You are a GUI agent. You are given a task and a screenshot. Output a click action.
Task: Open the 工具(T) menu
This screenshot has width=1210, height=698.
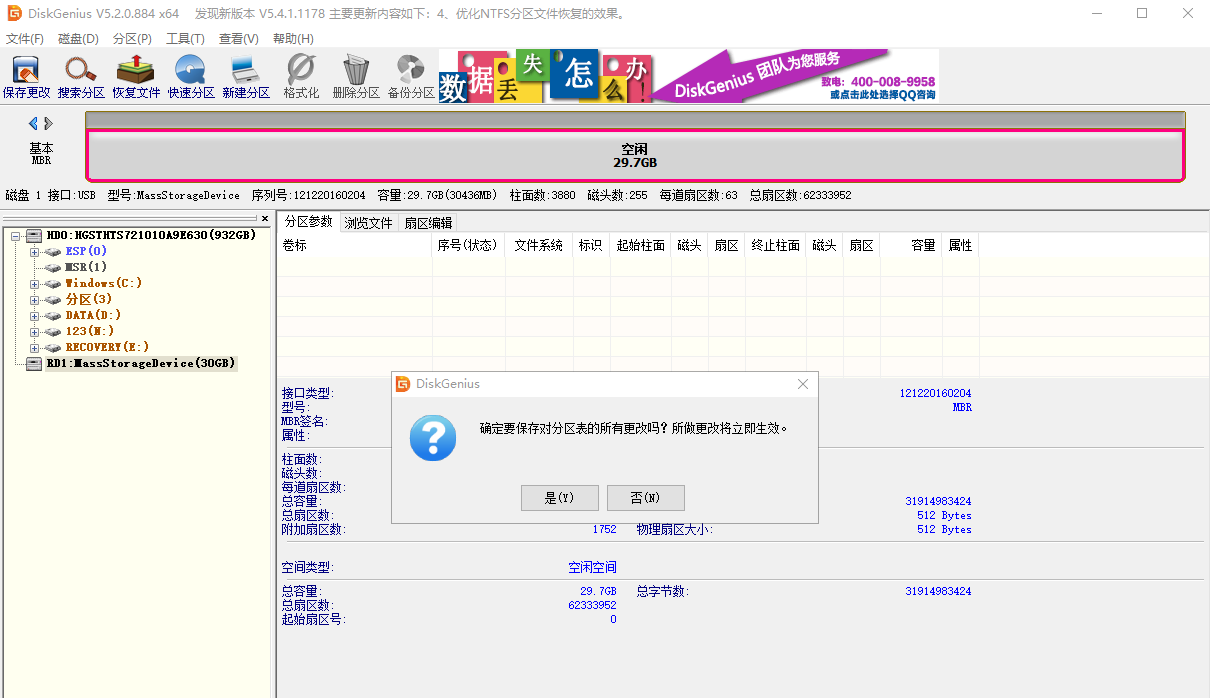[x=185, y=38]
